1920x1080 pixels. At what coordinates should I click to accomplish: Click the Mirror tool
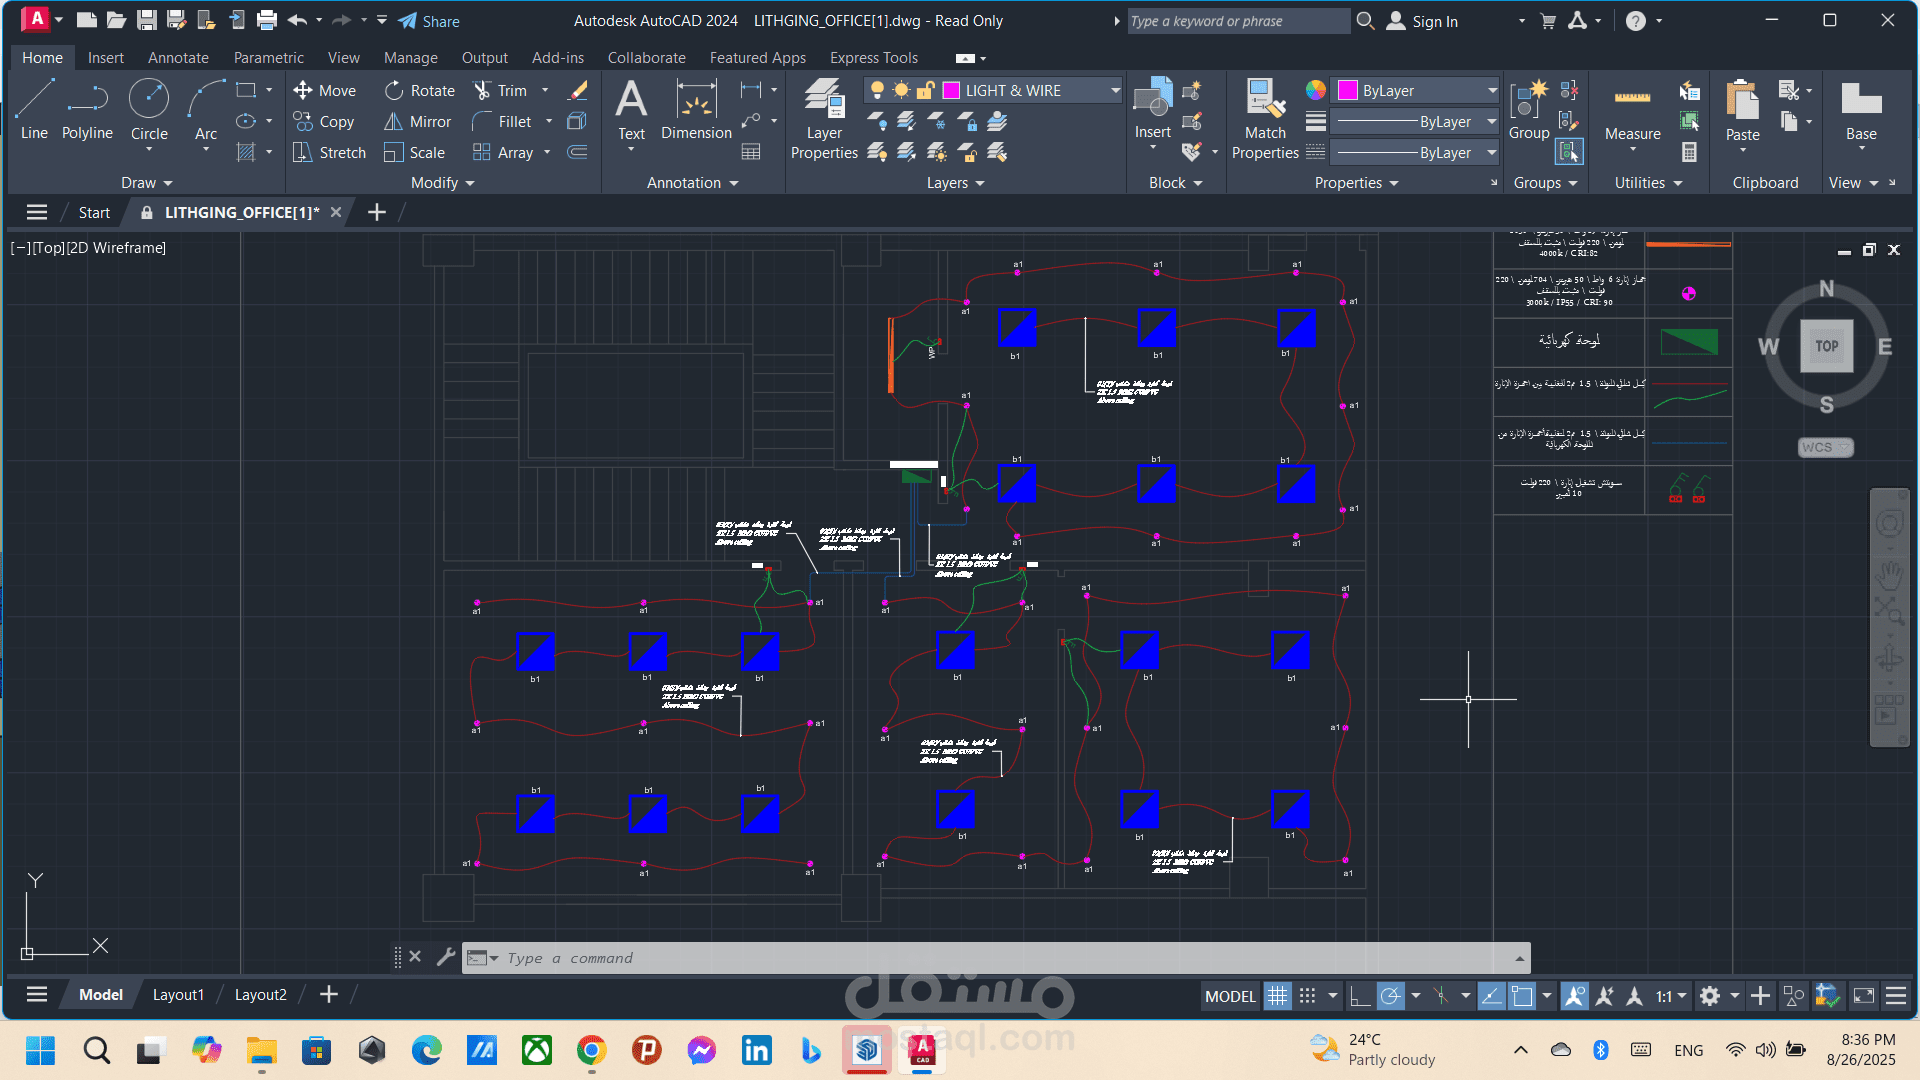pyautogui.click(x=418, y=121)
